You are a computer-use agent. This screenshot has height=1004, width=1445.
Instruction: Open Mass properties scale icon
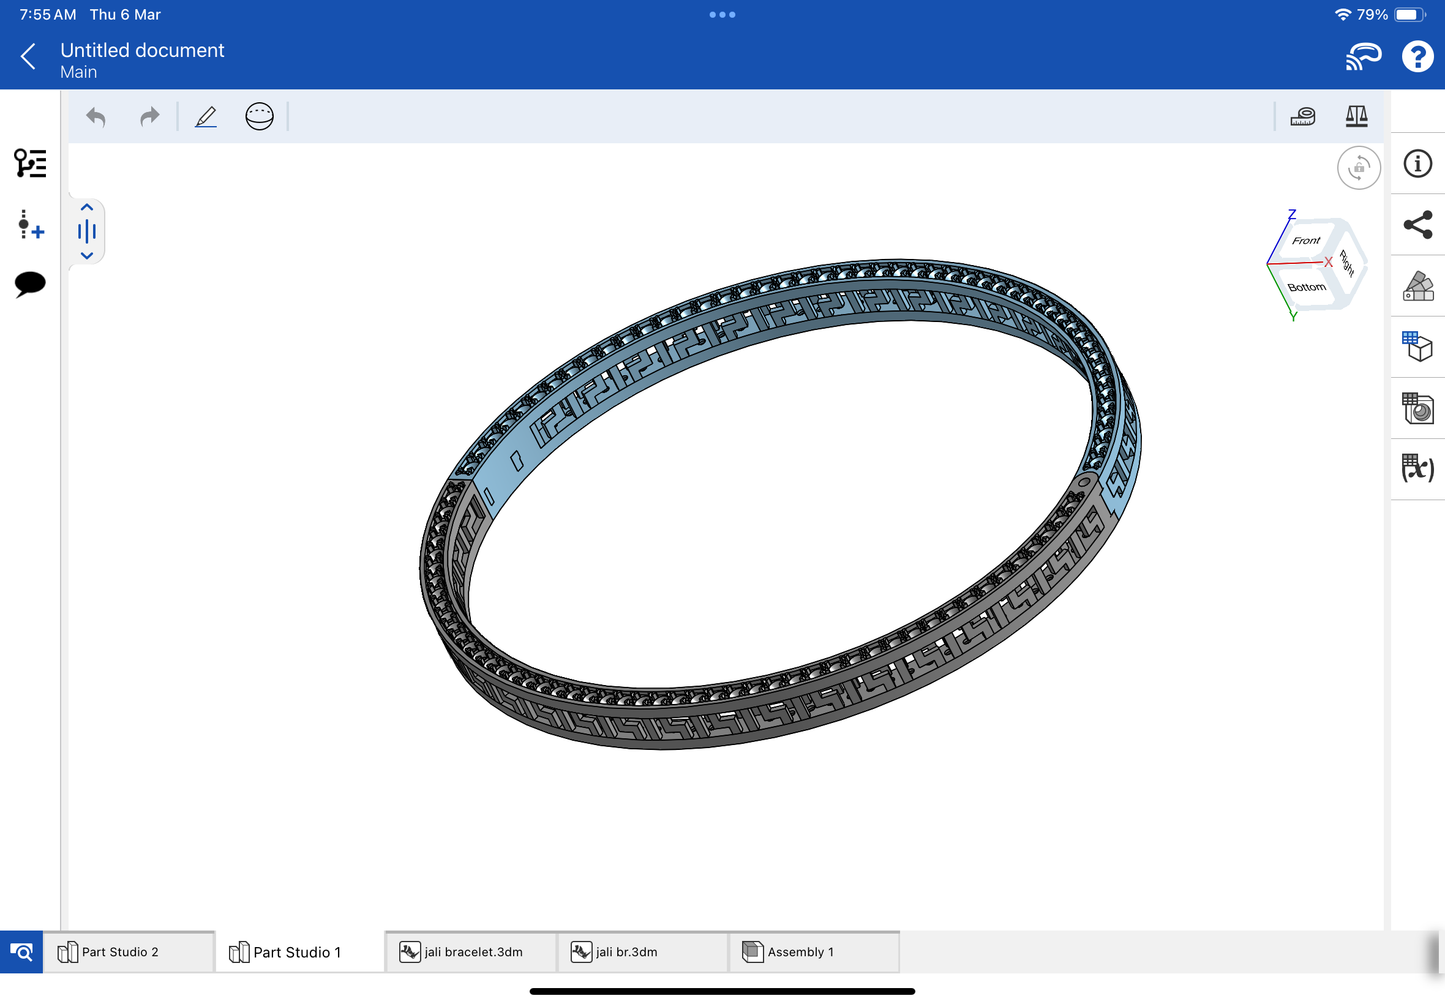[1356, 117]
